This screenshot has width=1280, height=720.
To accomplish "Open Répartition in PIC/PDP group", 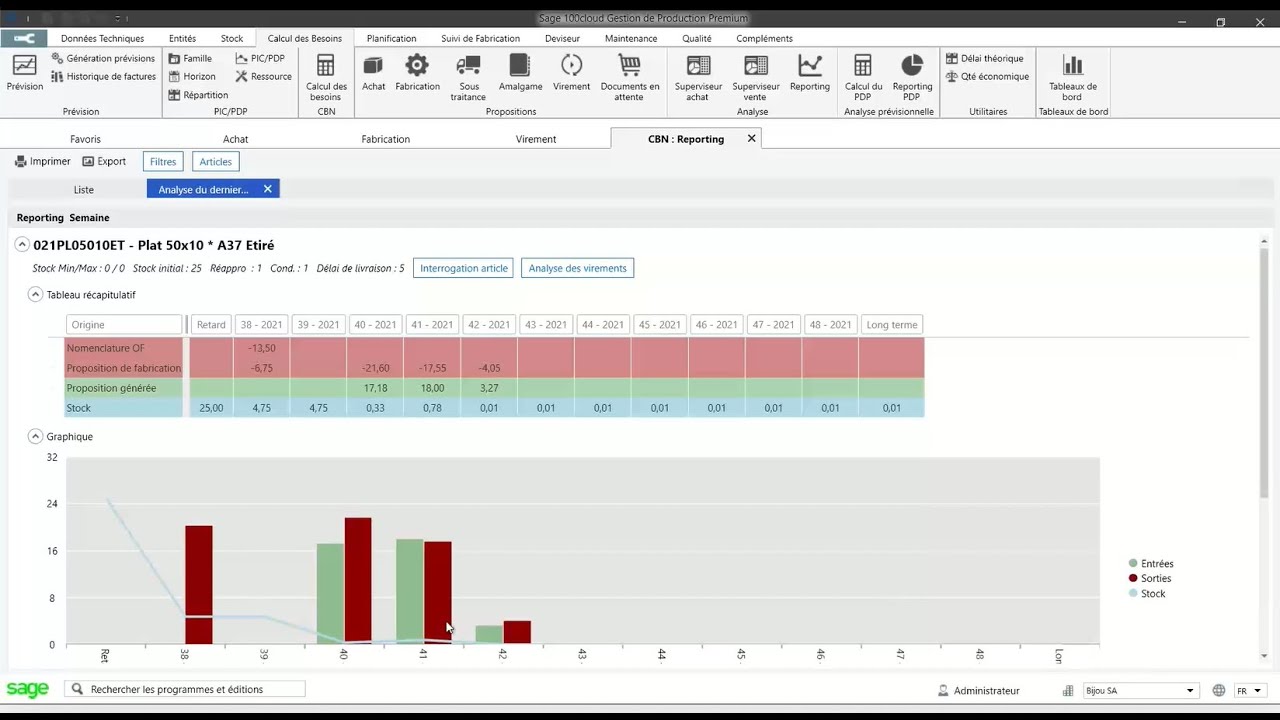I will [x=198, y=94].
